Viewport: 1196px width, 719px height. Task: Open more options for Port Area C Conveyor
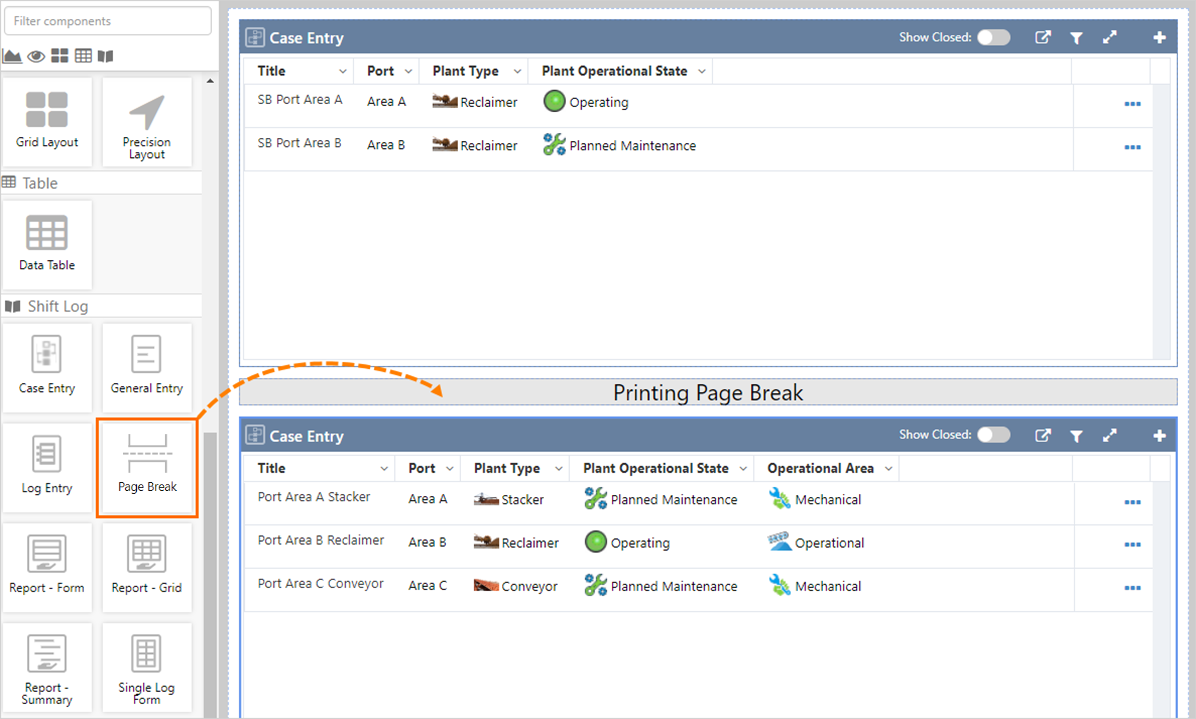pos(1132,588)
